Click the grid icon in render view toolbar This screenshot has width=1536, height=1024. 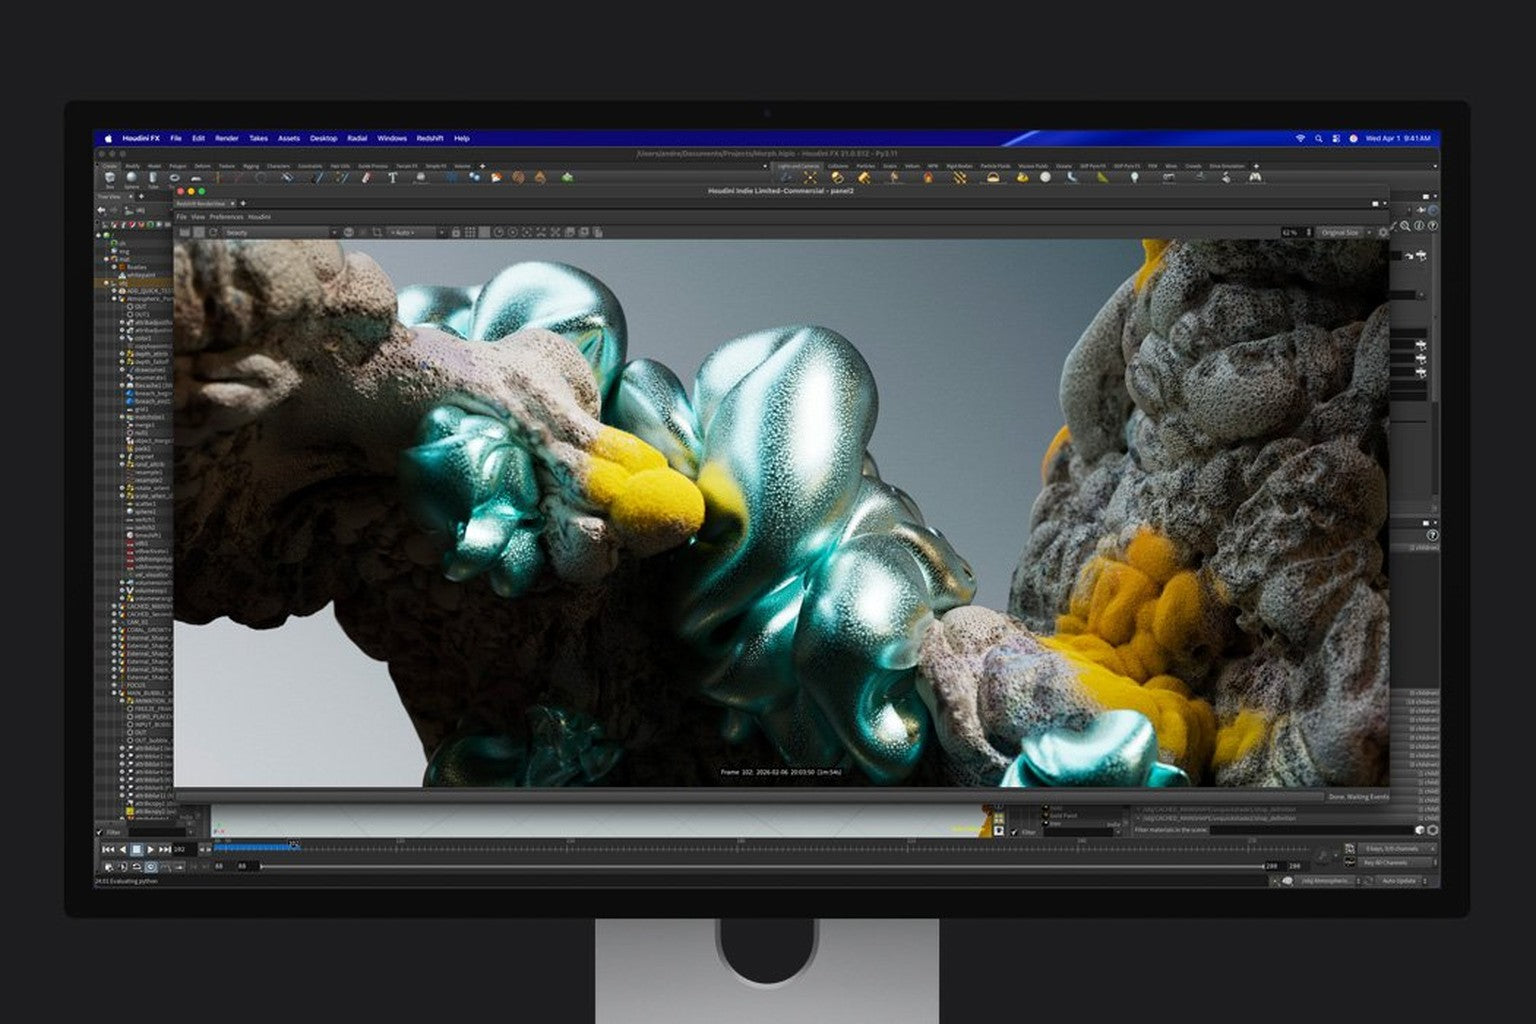click(470, 232)
